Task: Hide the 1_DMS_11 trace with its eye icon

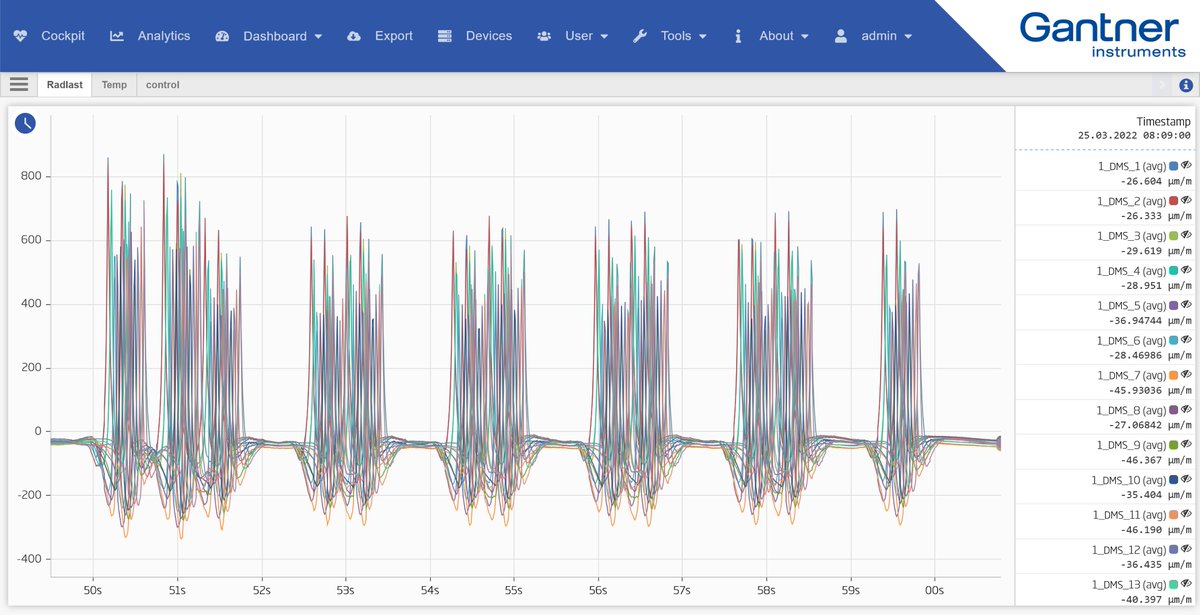Action: (x=1187, y=514)
